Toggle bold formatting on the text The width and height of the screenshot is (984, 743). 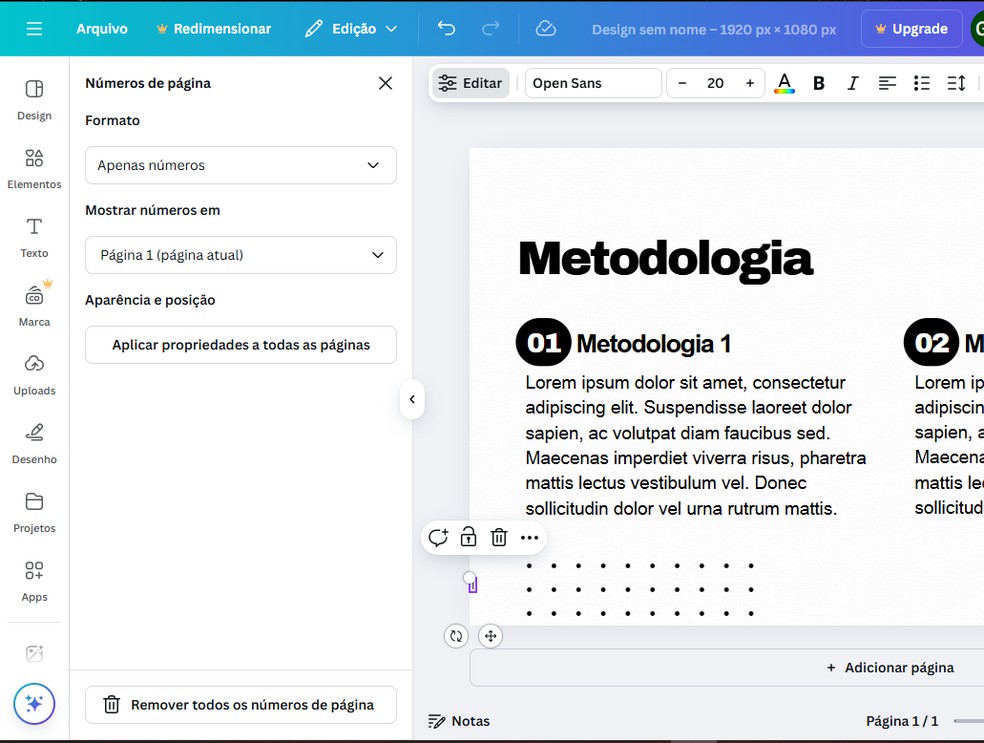tap(818, 83)
